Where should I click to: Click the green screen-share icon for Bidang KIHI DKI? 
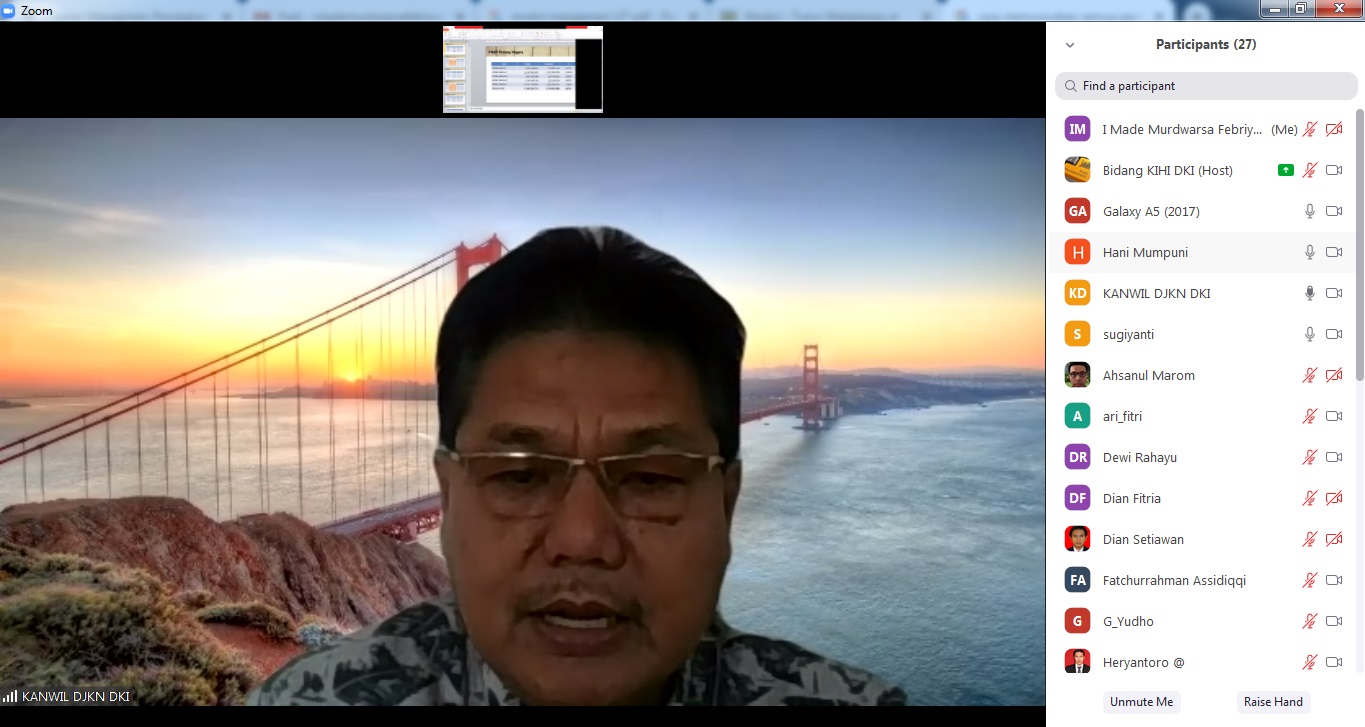coord(1285,170)
